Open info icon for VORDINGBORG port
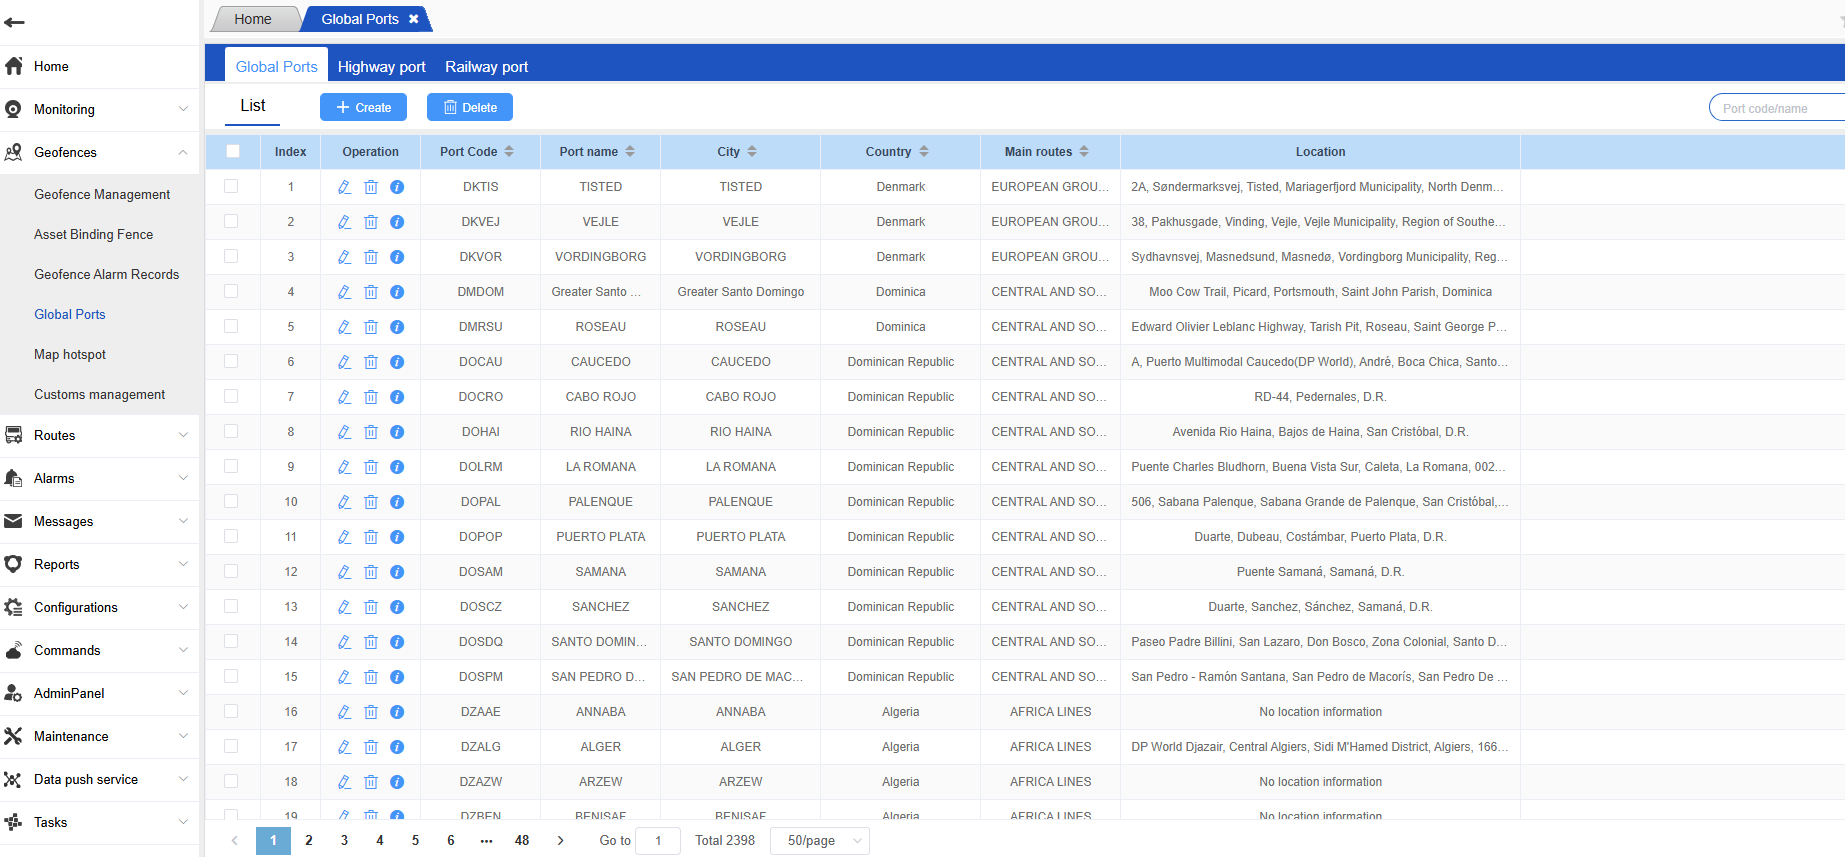 tap(397, 257)
